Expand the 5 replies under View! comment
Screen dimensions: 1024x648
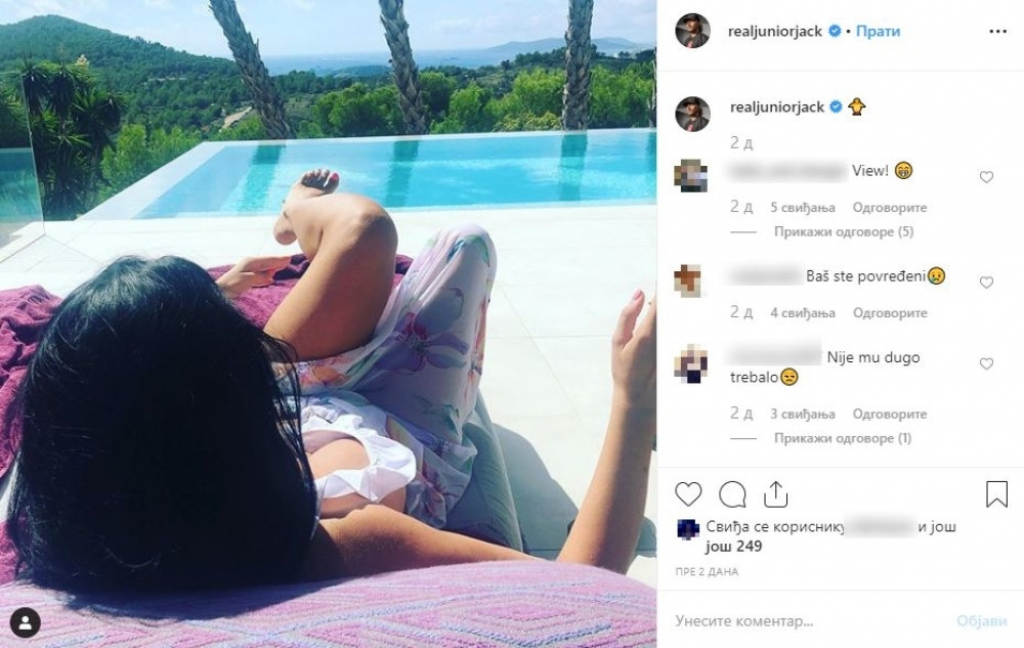(x=844, y=232)
